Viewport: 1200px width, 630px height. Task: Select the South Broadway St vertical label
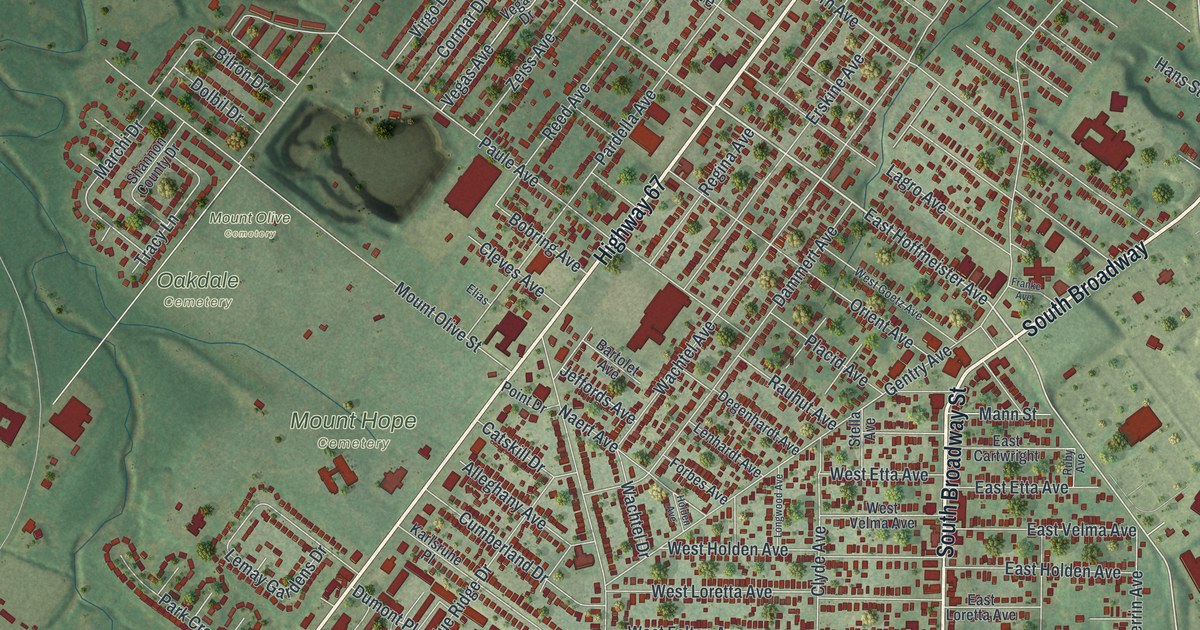tap(950, 471)
